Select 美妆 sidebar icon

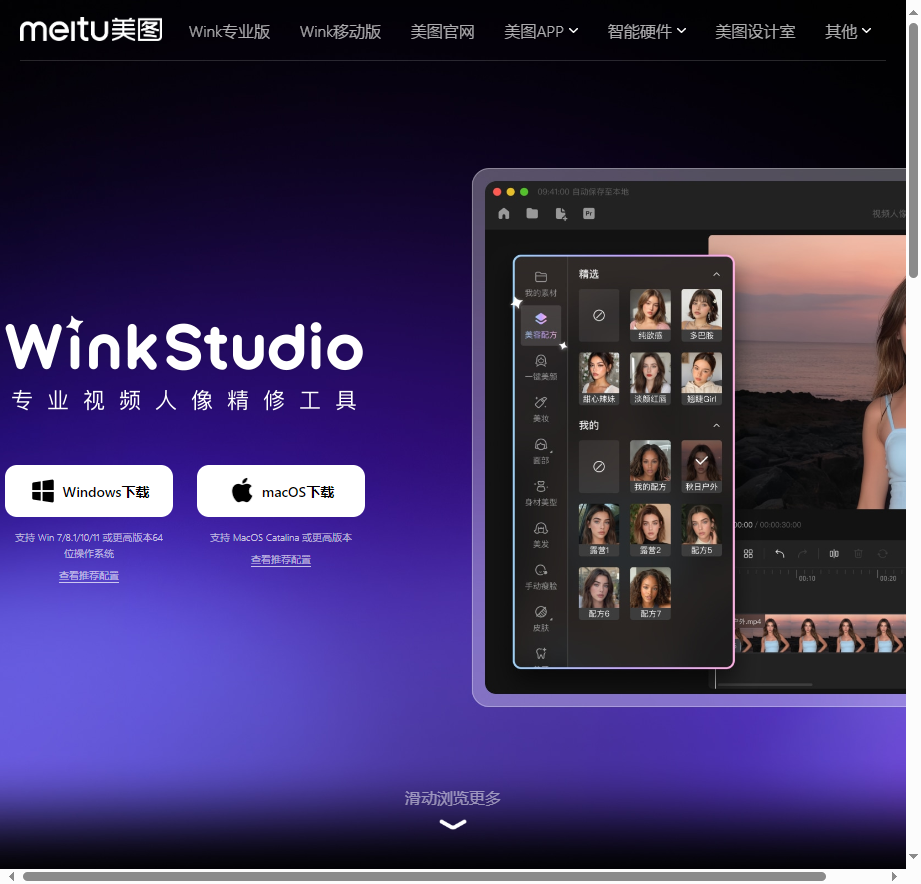541,409
